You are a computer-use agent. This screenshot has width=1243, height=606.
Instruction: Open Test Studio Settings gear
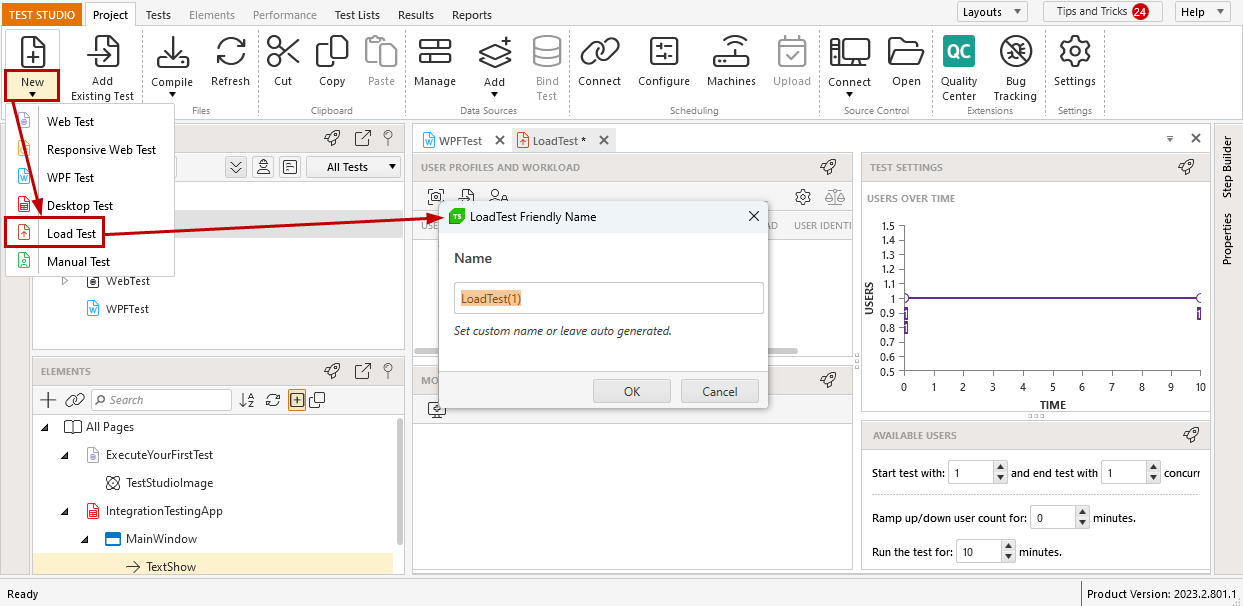(x=1075, y=61)
